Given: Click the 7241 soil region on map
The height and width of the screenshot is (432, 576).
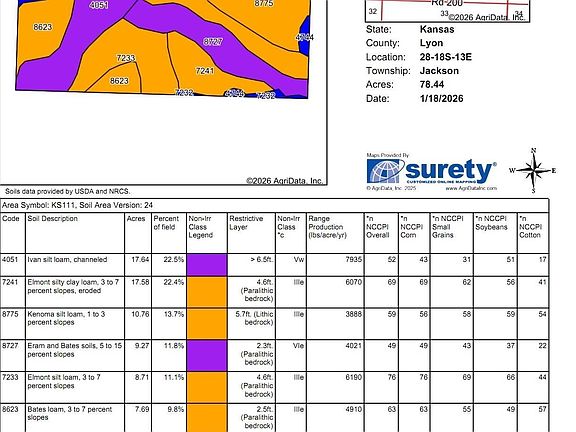Looking at the screenshot, I should 205,71.
